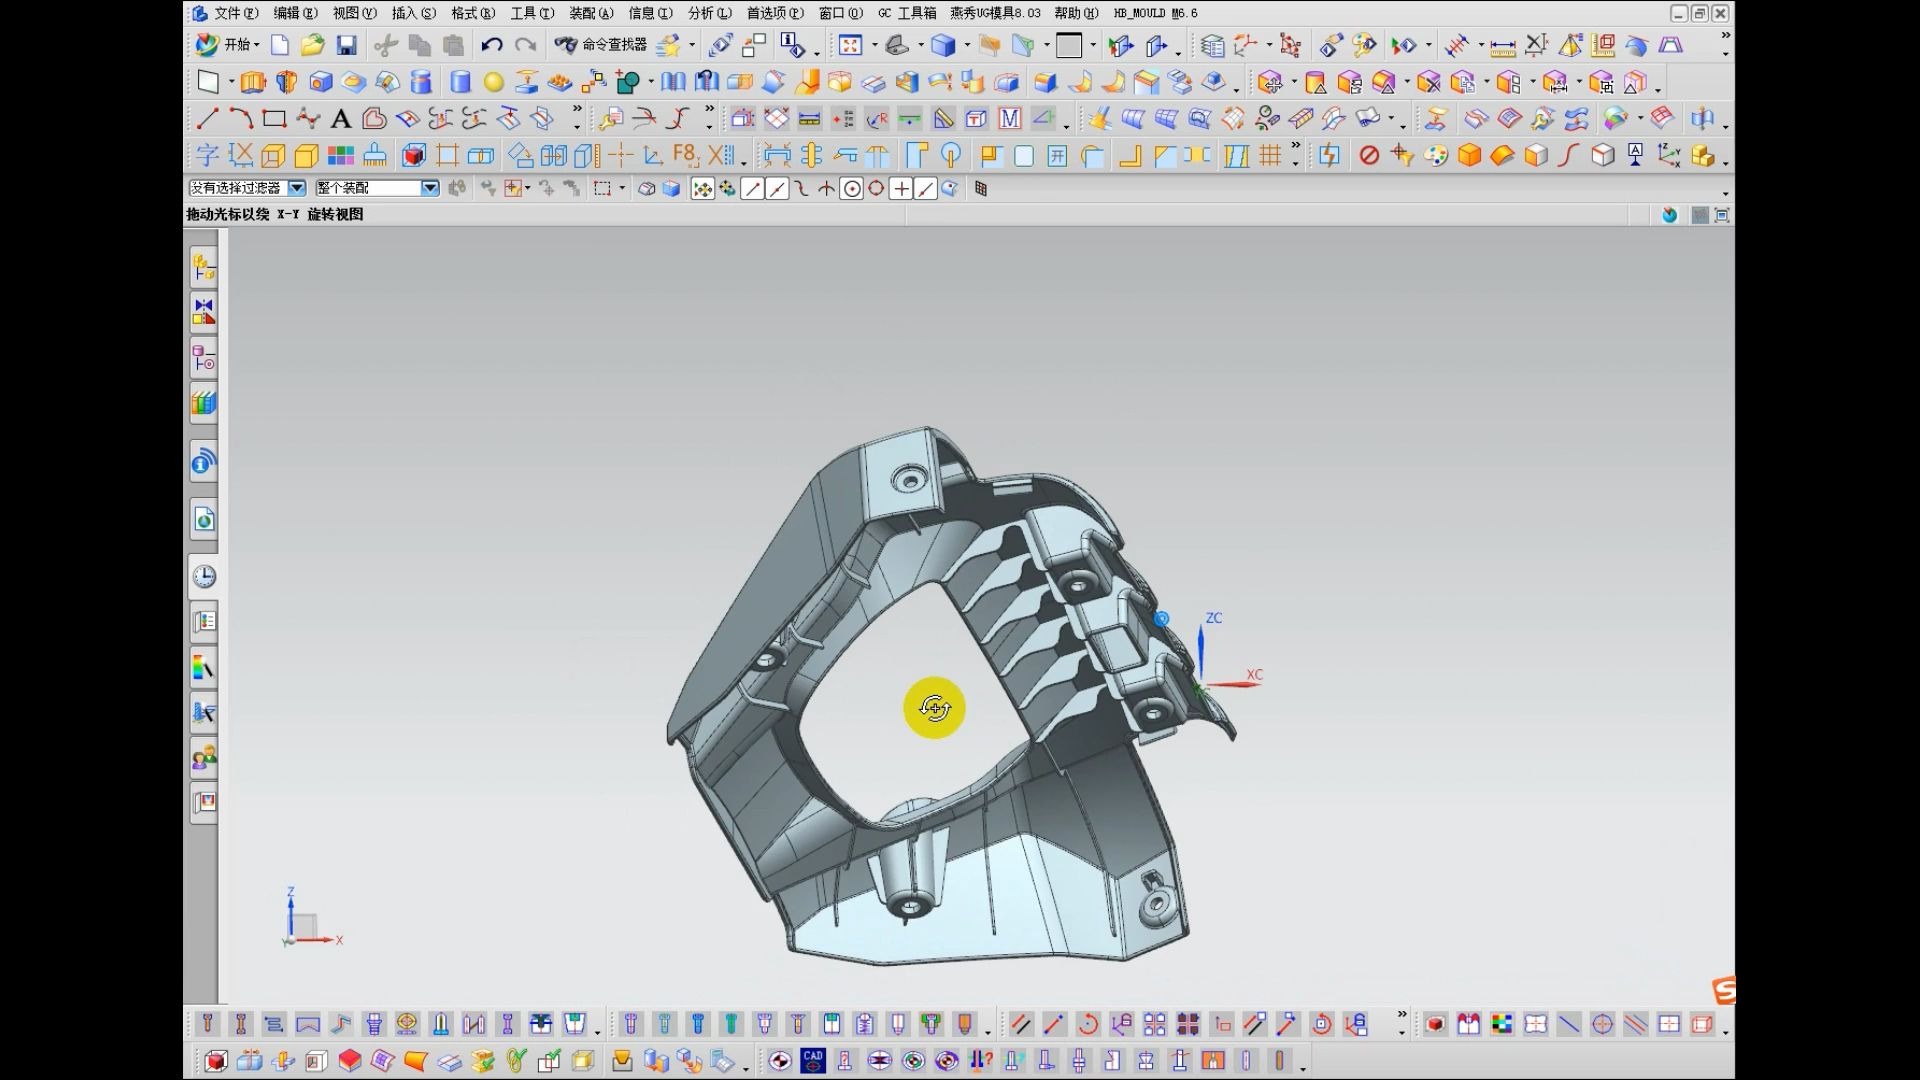This screenshot has width=1920, height=1080.
Task: Toggle snap to quadrant point option
Action: tap(876, 189)
